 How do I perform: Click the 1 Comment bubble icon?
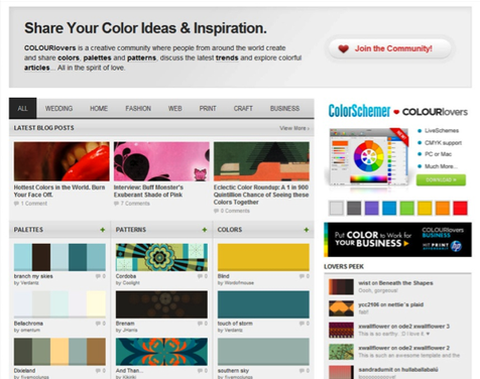16,203
